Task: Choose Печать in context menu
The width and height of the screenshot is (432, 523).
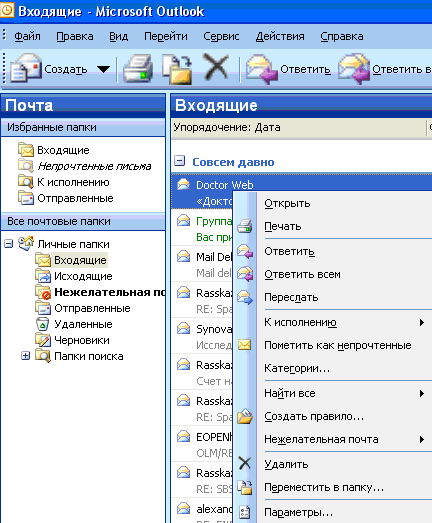Action: tap(334, 226)
